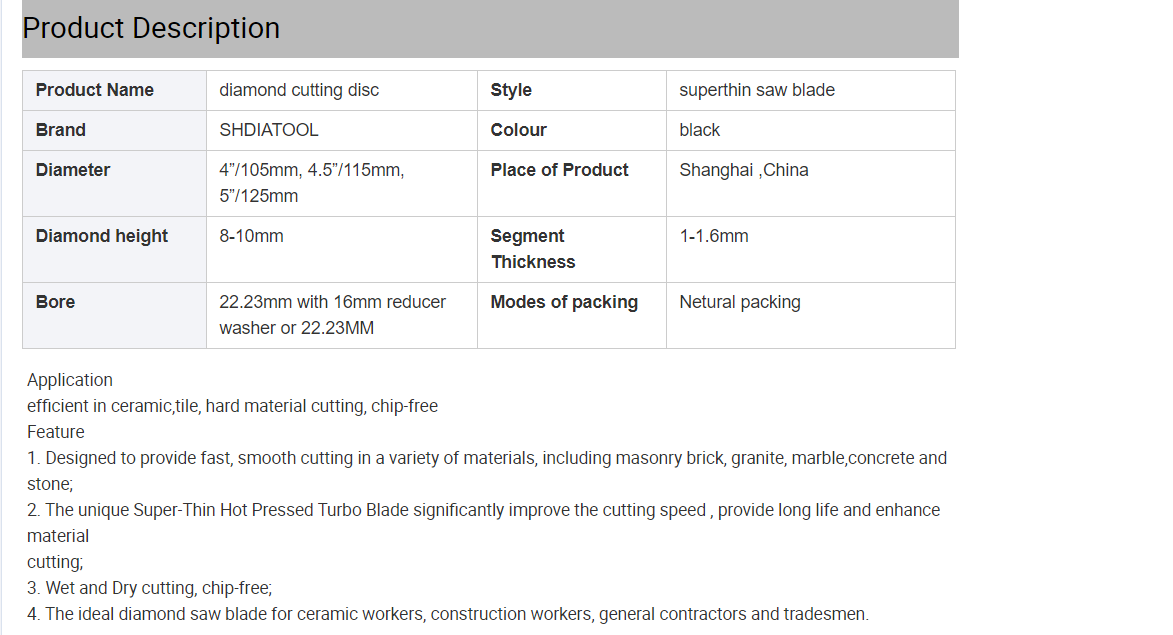
Task: Click feature 2 "The unique Super-Thin Hot Pressed Turbo Blade"
Action: [484, 536]
